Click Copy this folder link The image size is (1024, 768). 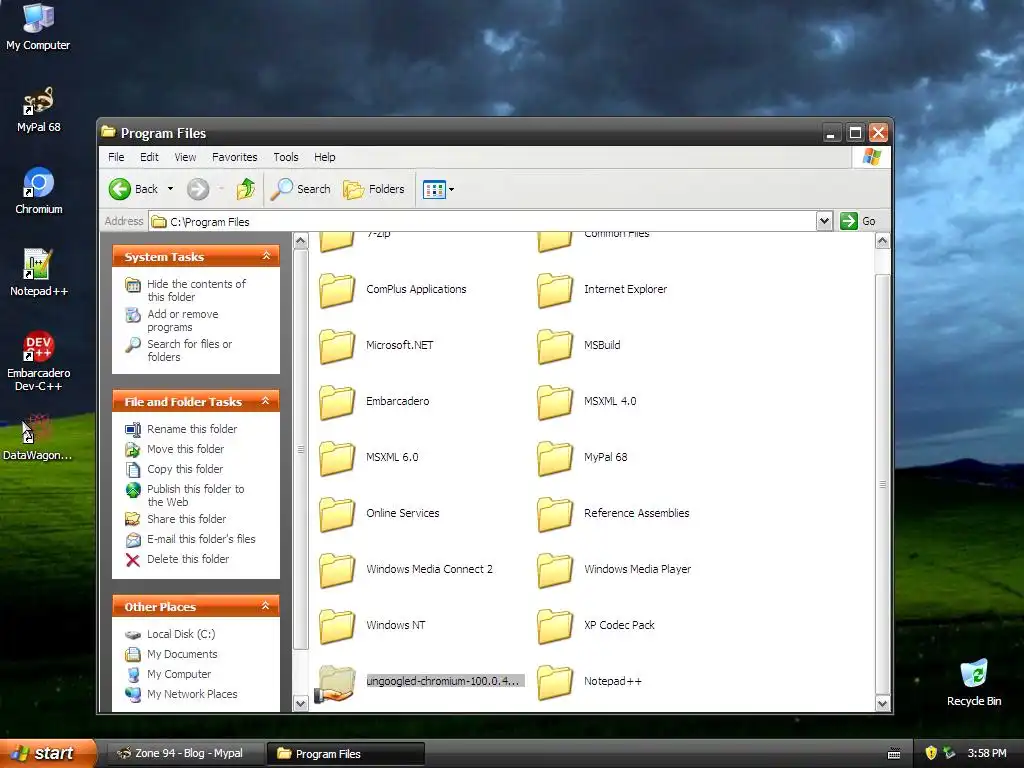point(185,470)
